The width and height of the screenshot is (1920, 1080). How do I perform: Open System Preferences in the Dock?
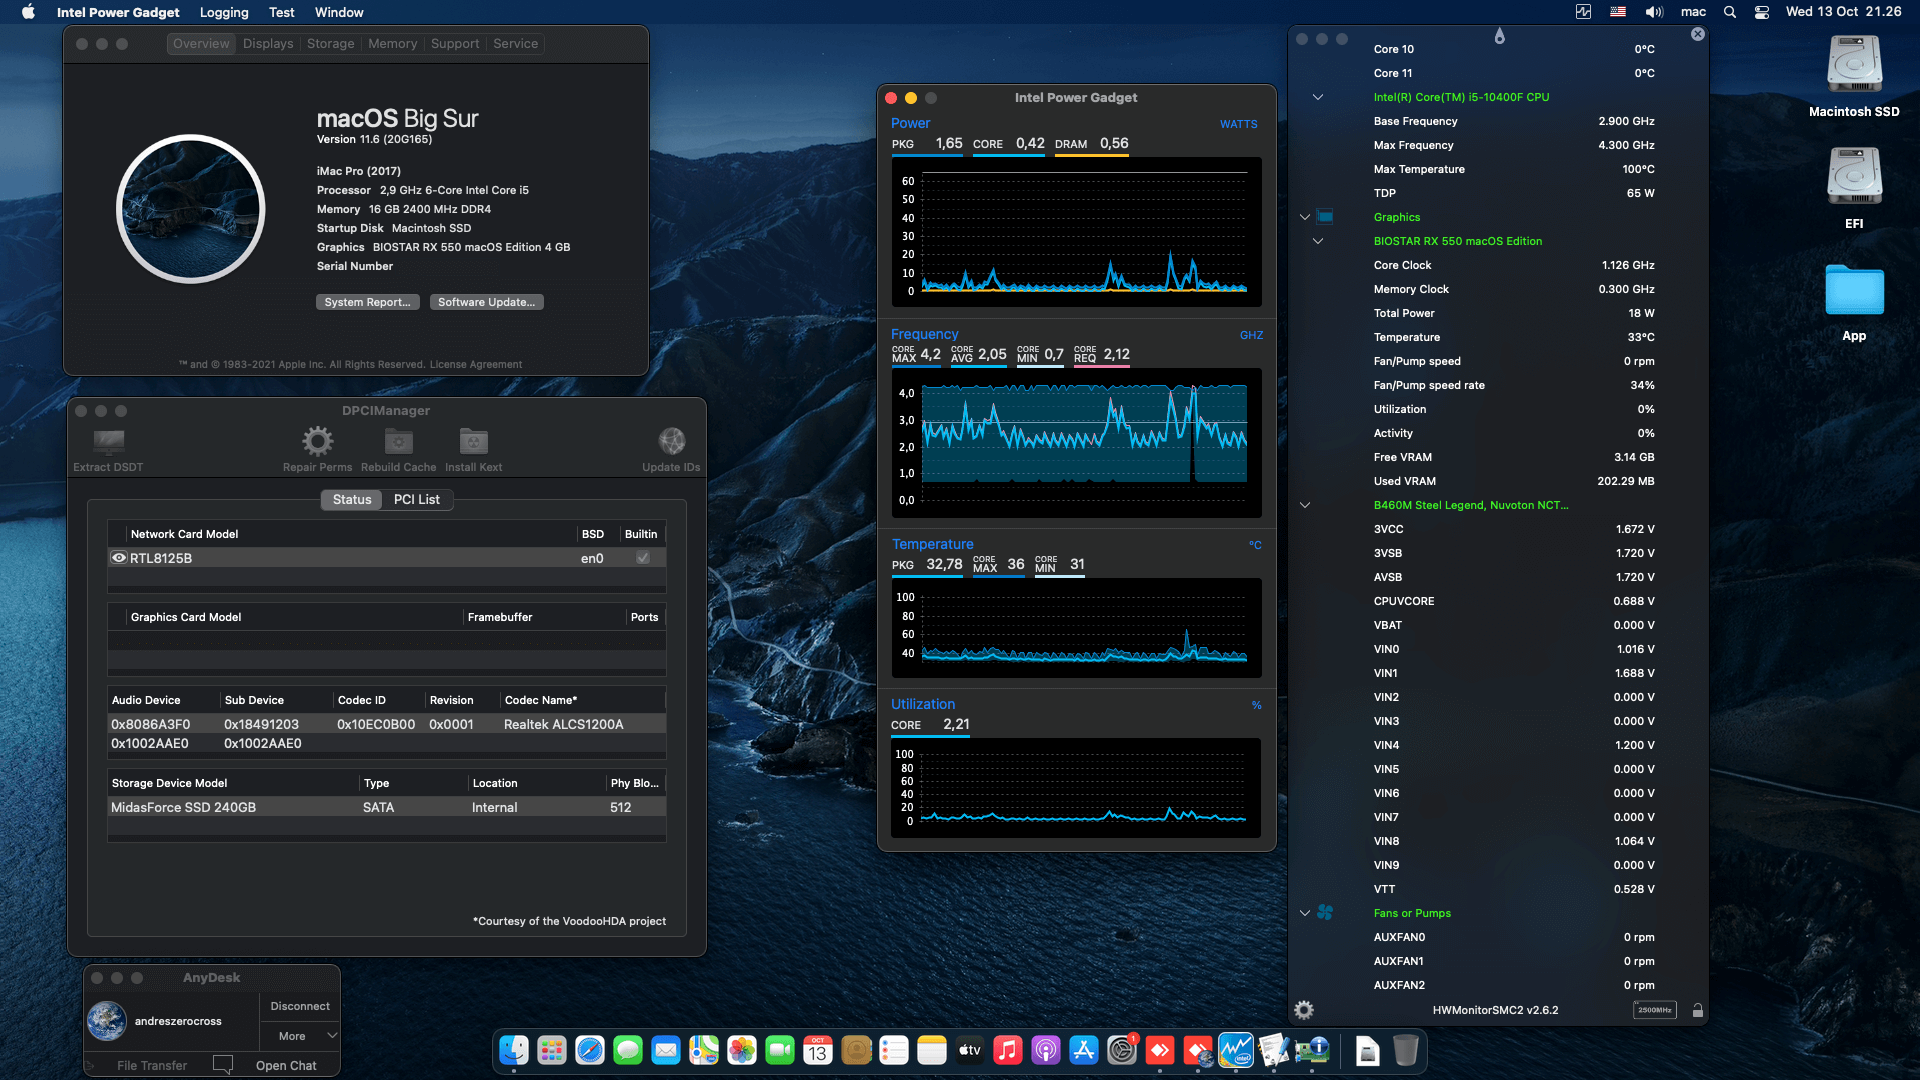(x=1121, y=1050)
